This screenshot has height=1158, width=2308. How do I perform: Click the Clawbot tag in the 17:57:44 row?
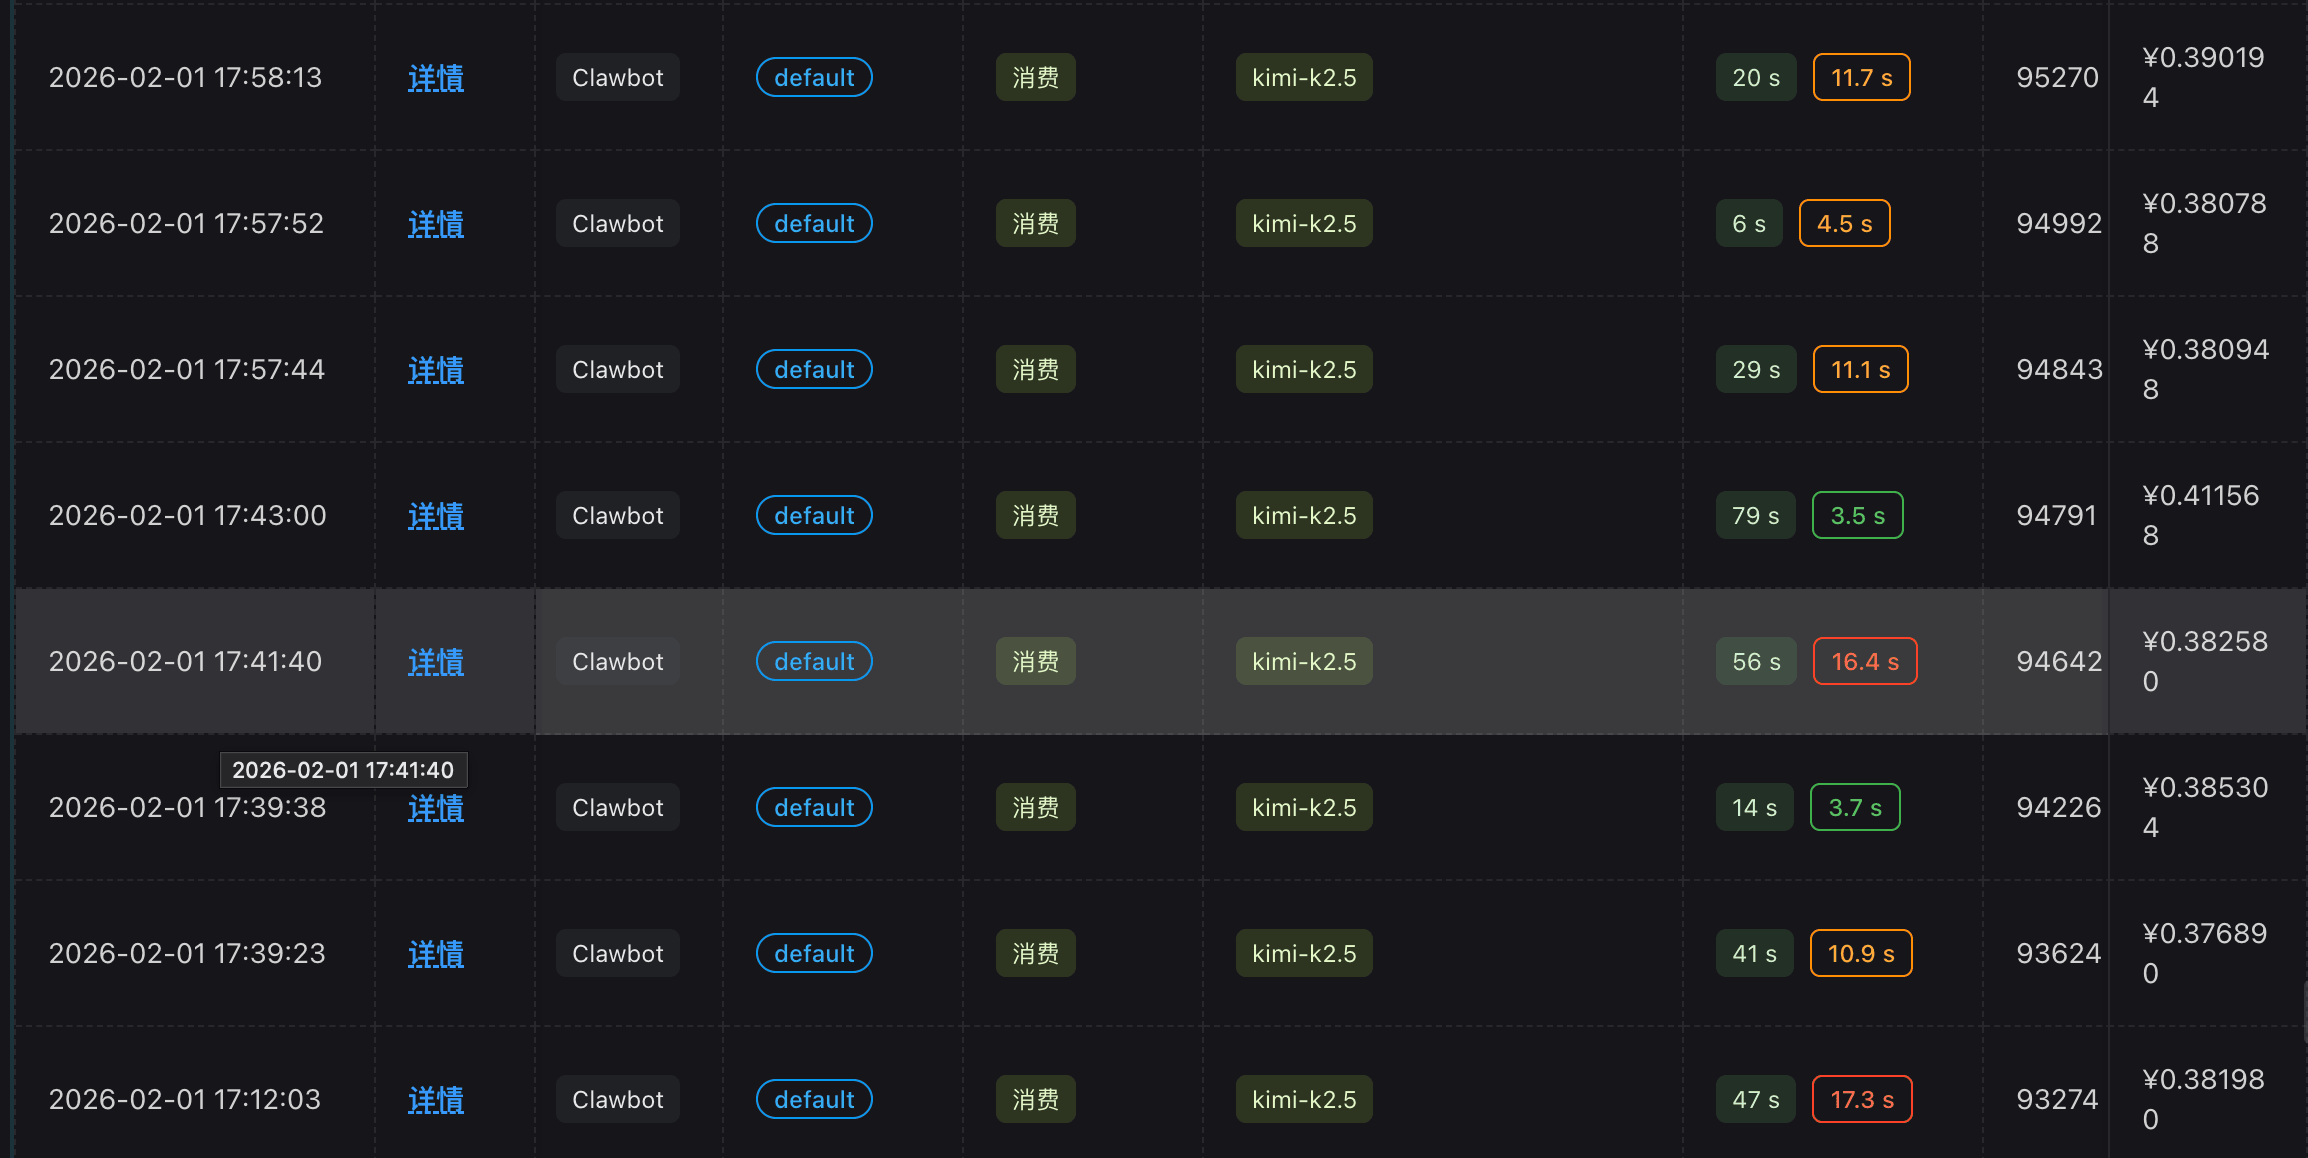click(x=617, y=370)
